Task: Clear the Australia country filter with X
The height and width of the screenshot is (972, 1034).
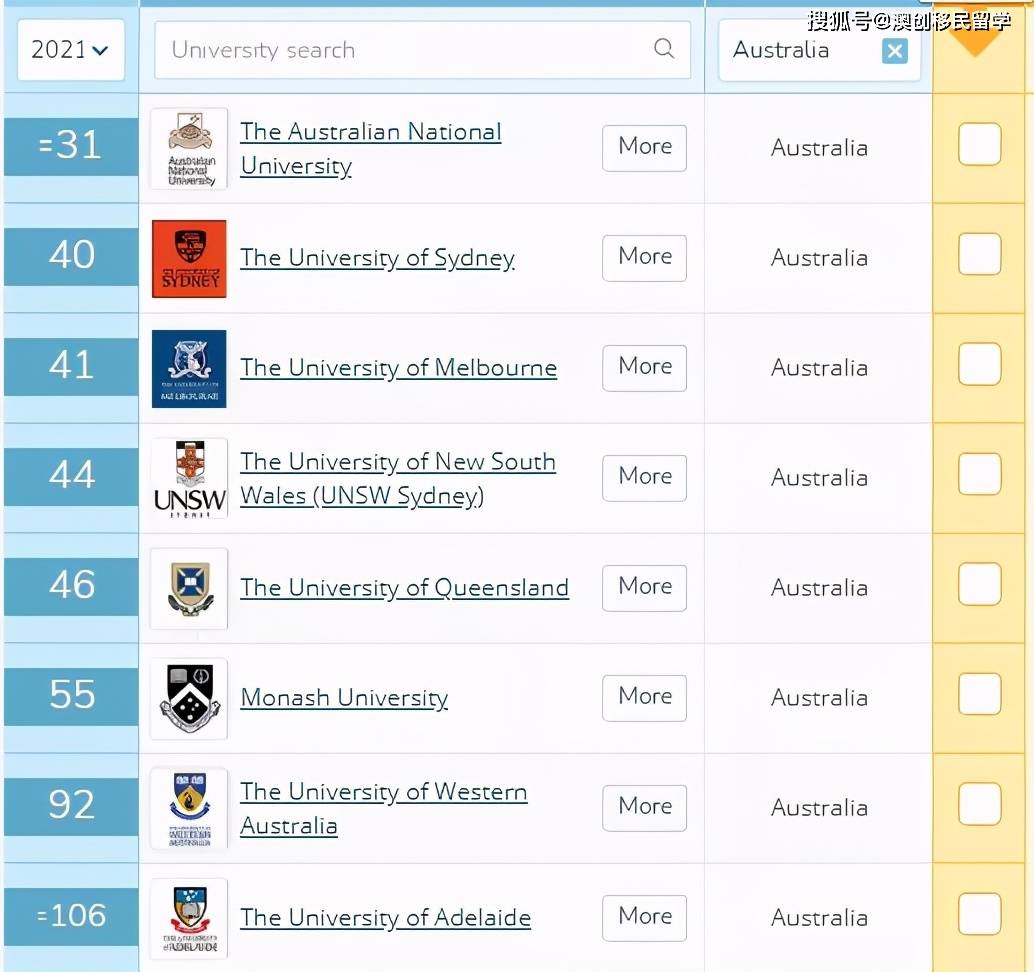Action: (895, 51)
